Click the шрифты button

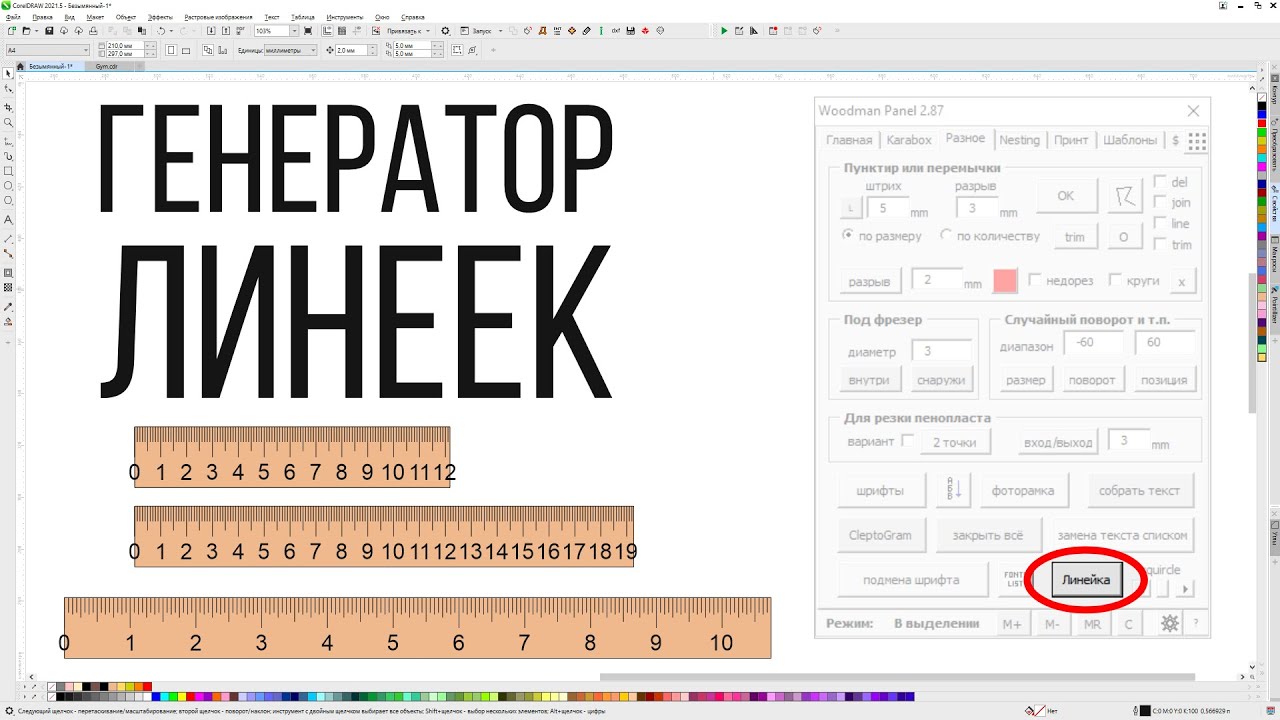pos(880,491)
